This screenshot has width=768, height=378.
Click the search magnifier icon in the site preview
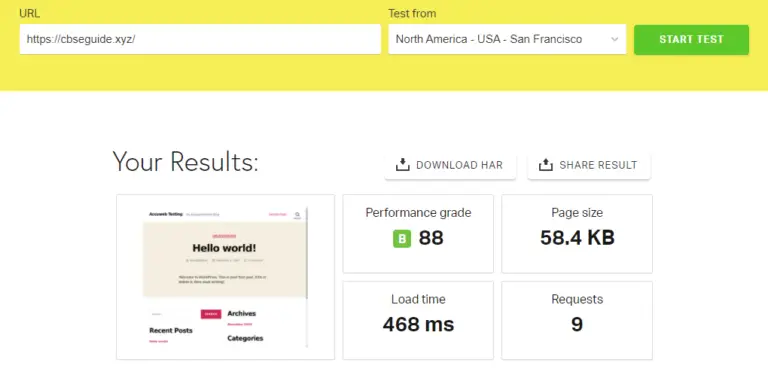(x=297, y=214)
